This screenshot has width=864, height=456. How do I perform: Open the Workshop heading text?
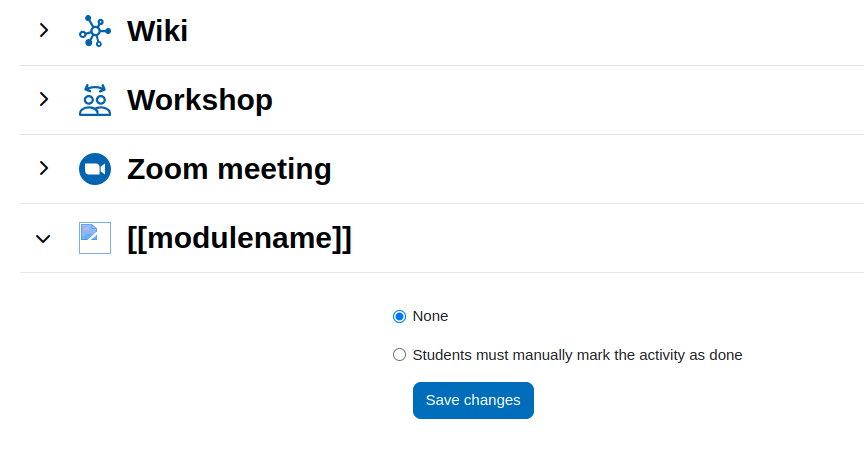pos(200,100)
